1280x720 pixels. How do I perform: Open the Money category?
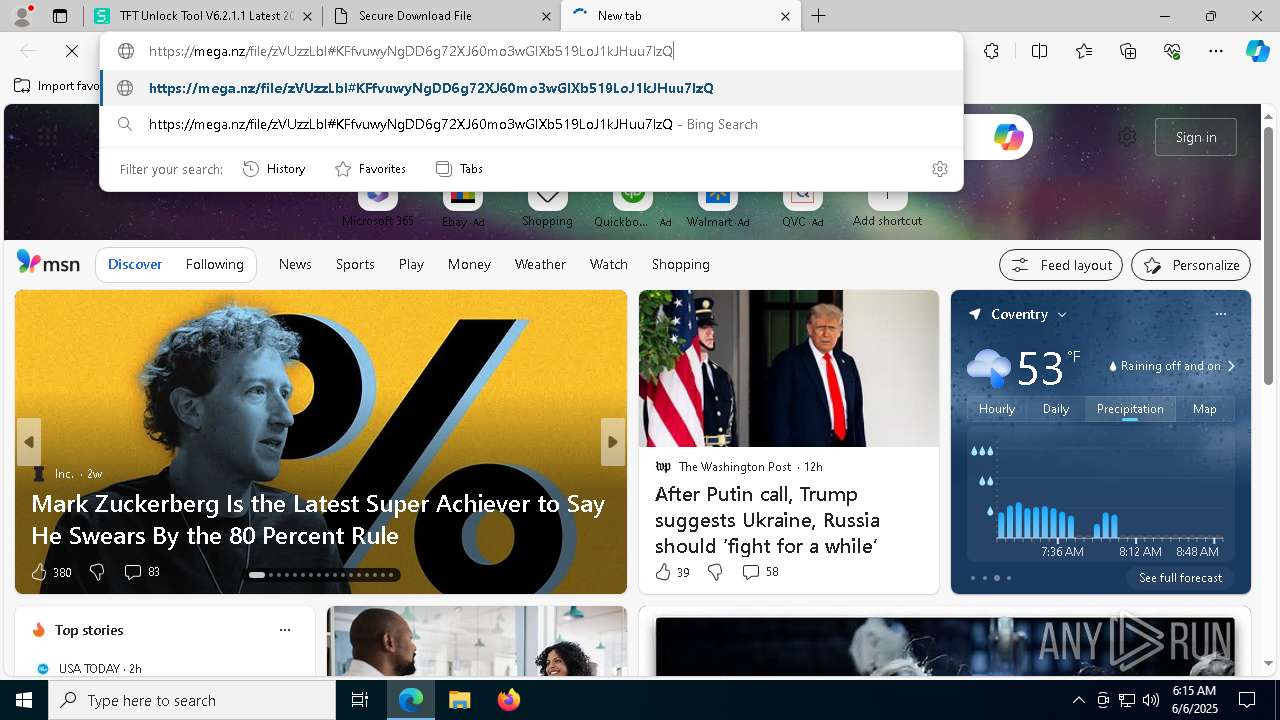469,264
